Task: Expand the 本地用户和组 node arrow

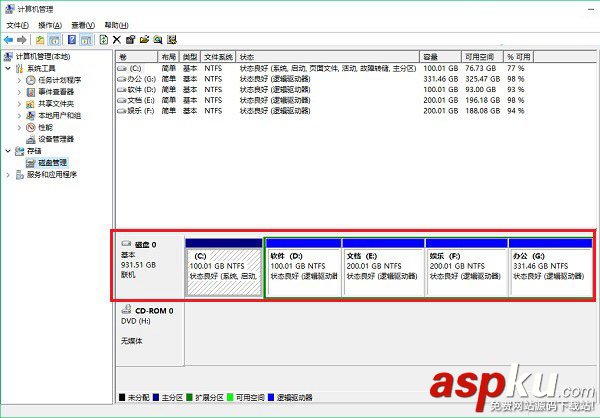Action: 19,116
